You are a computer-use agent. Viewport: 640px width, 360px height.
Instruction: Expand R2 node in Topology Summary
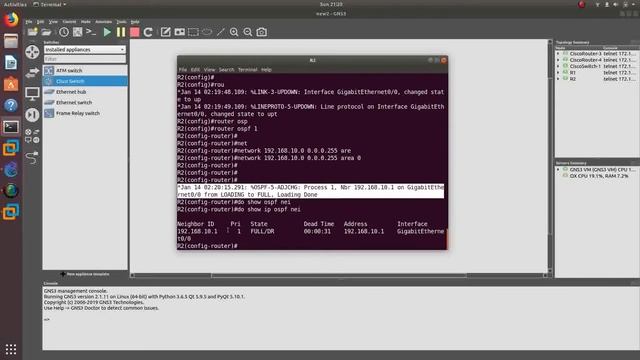(558, 79)
